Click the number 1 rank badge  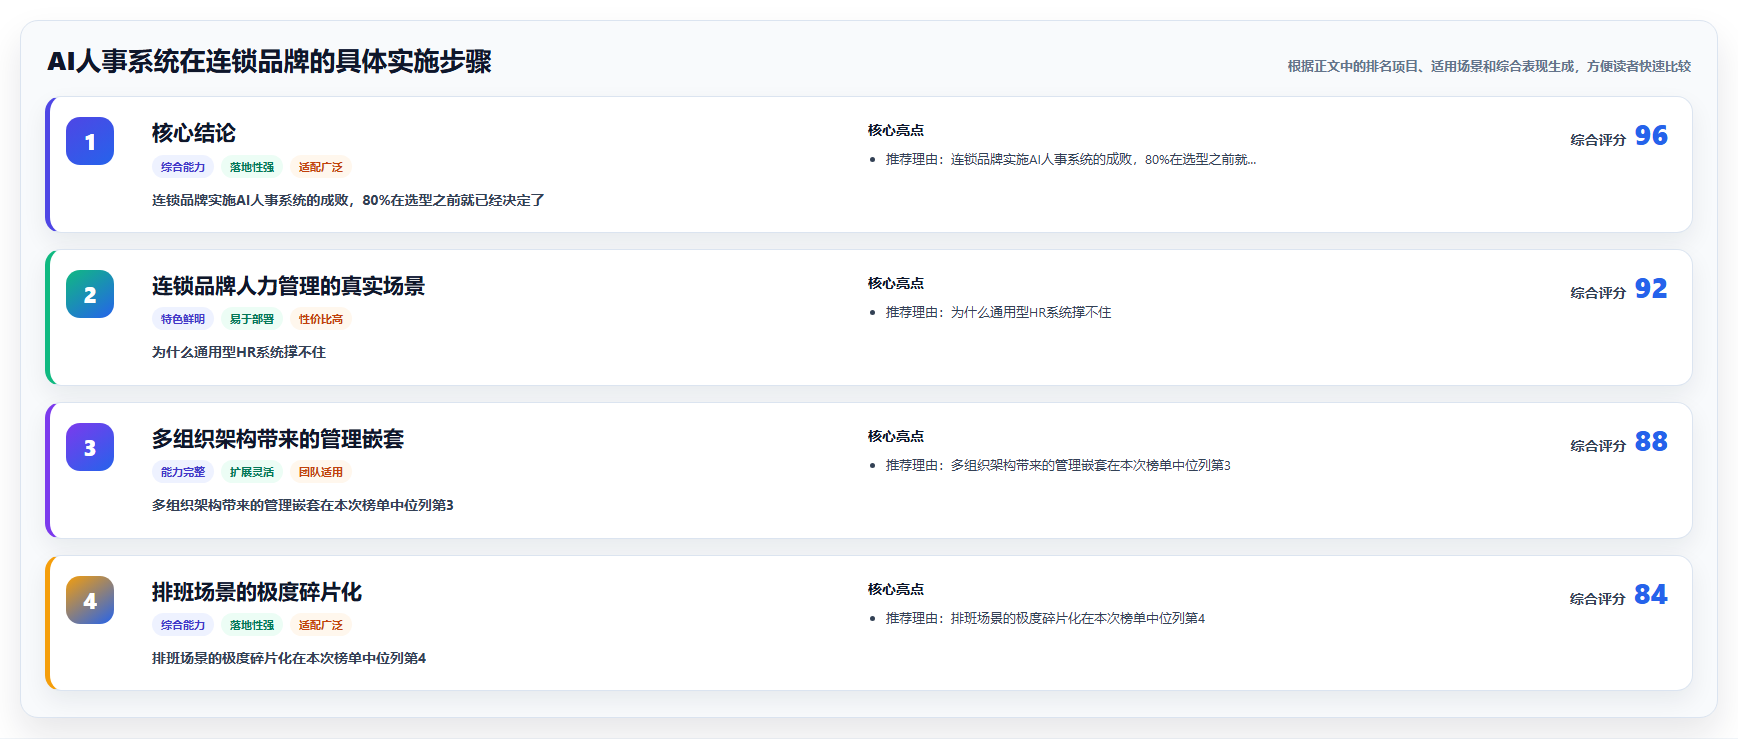pyautogui.click(x=90, y=141)
